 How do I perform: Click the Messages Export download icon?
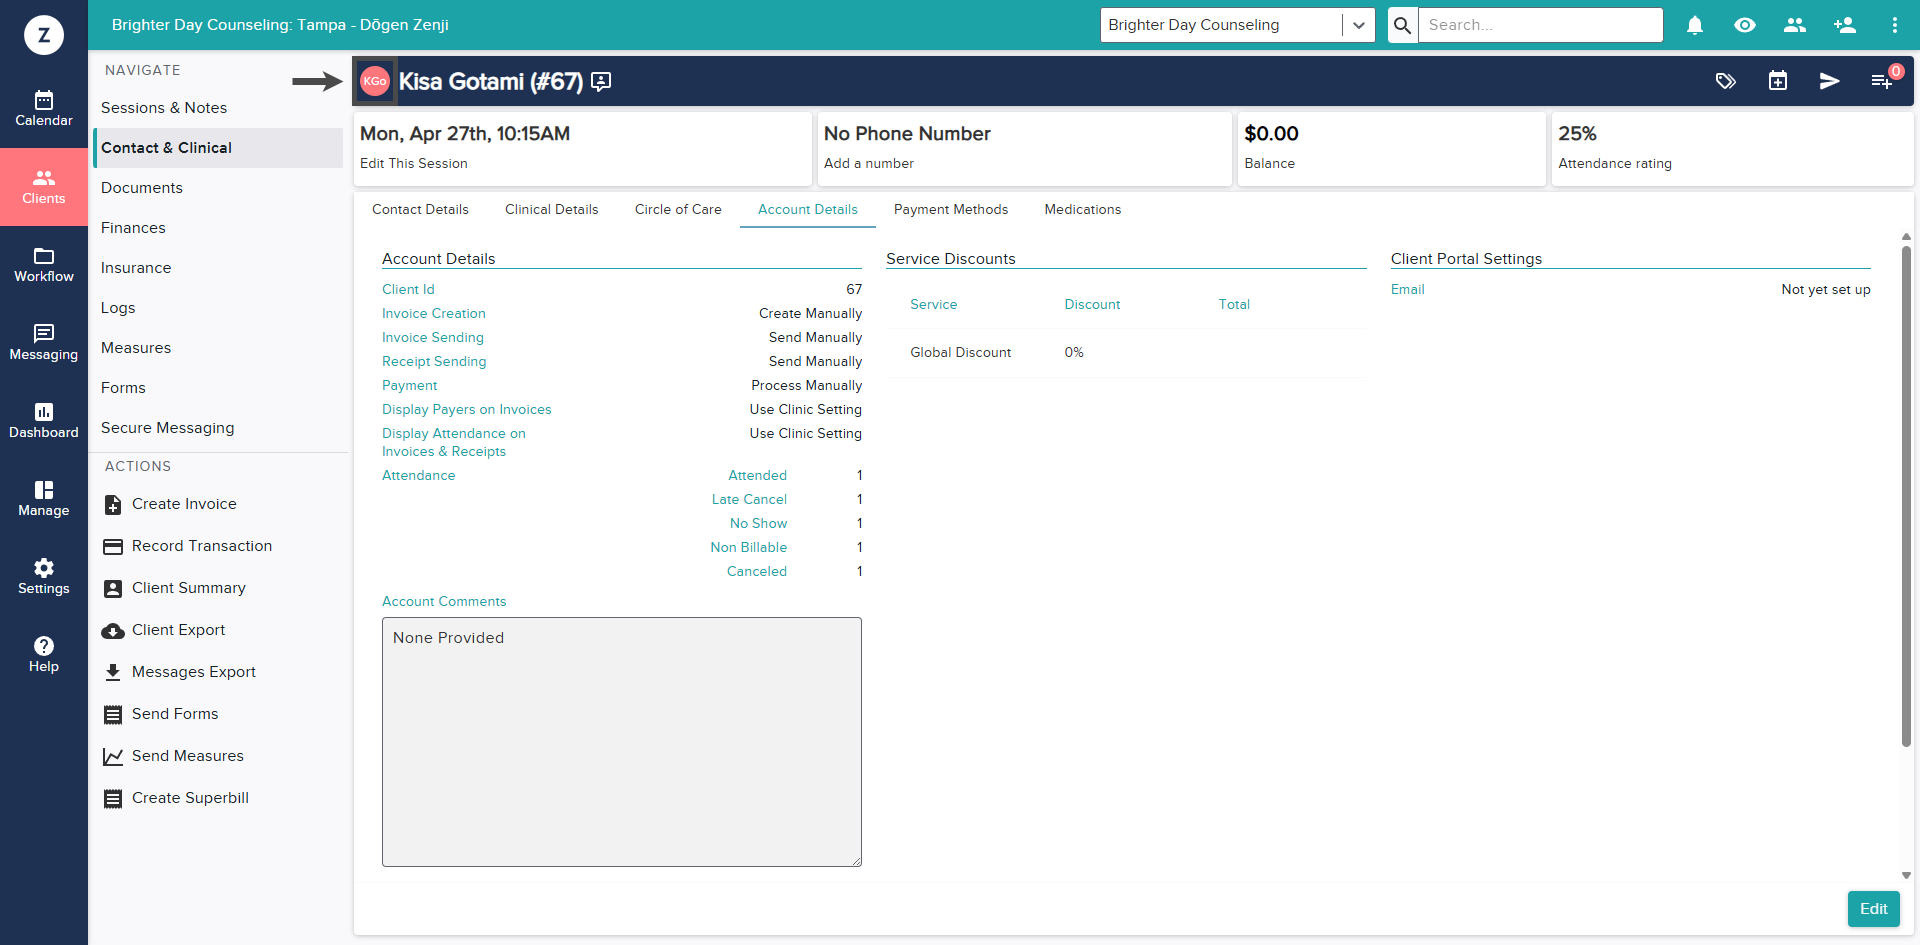(x=113, y=673)
